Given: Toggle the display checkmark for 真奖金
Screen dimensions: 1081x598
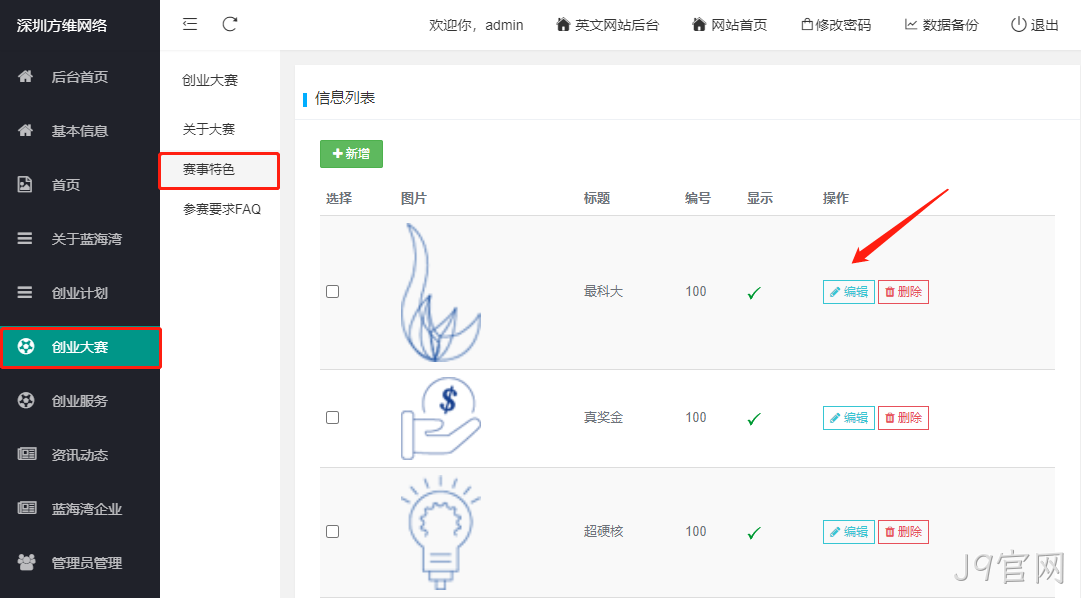Looking at the screenshot, I should point(754,419).
